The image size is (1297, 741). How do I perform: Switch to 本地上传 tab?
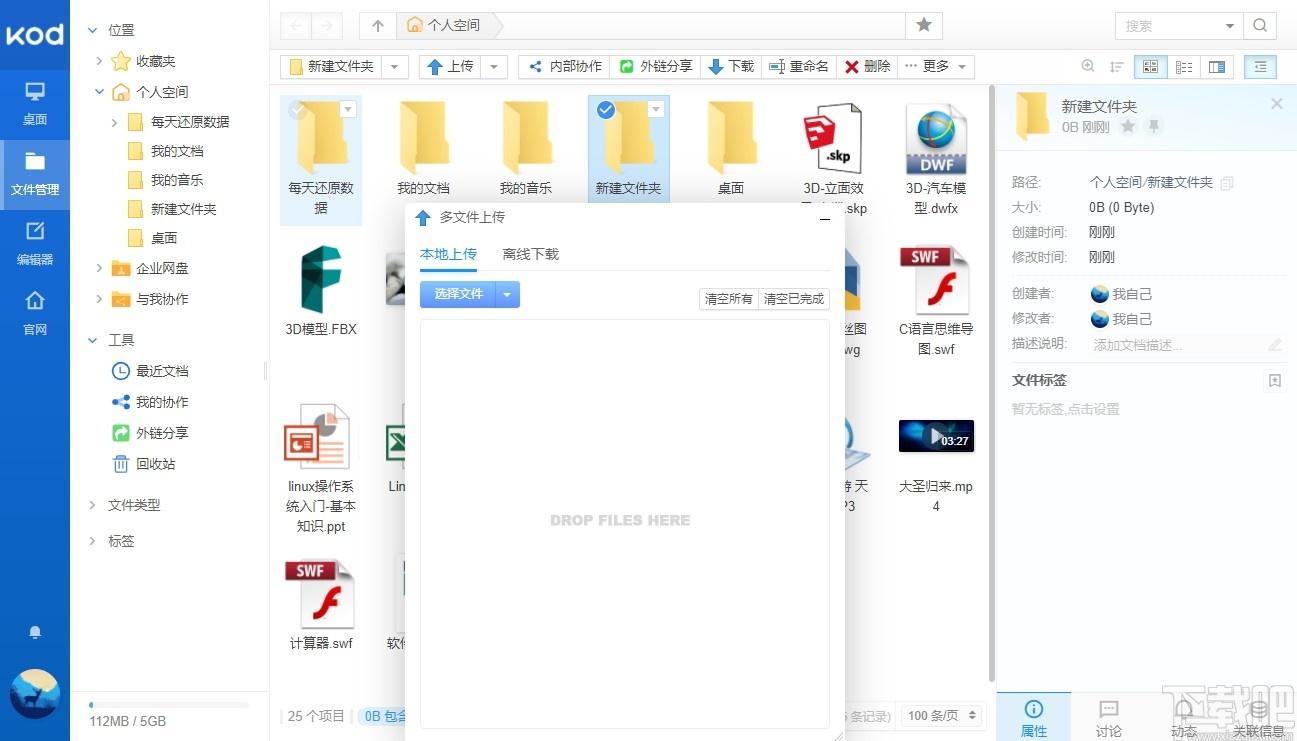(x=448, y=254)
